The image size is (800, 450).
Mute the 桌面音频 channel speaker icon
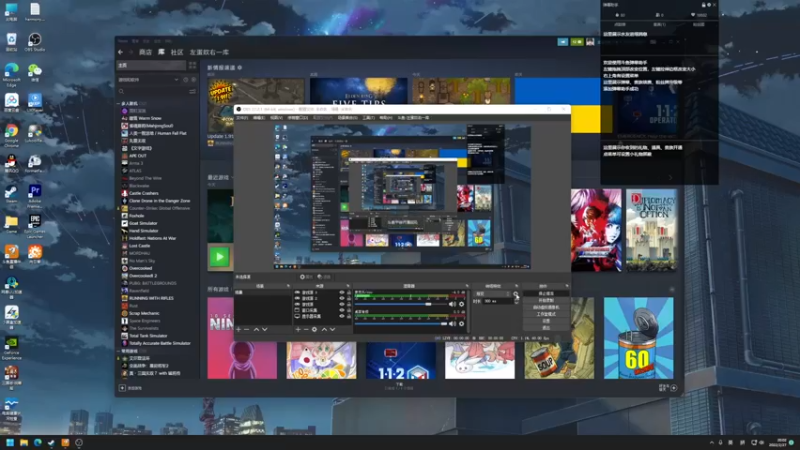click(x=452, y=323)
